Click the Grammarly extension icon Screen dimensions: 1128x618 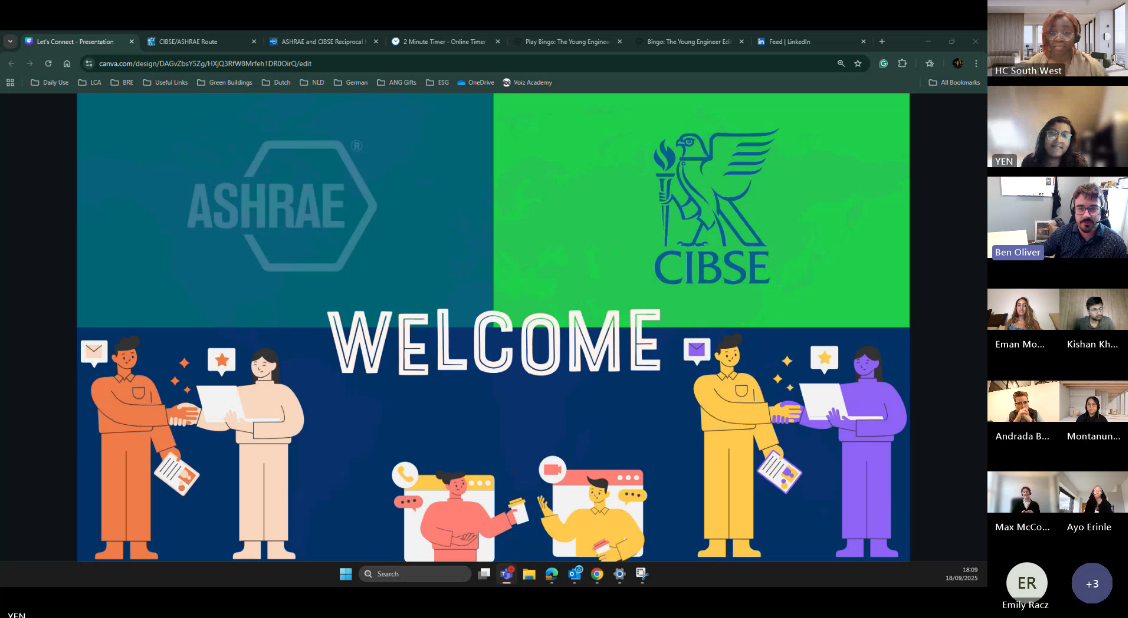coord(884,63)
